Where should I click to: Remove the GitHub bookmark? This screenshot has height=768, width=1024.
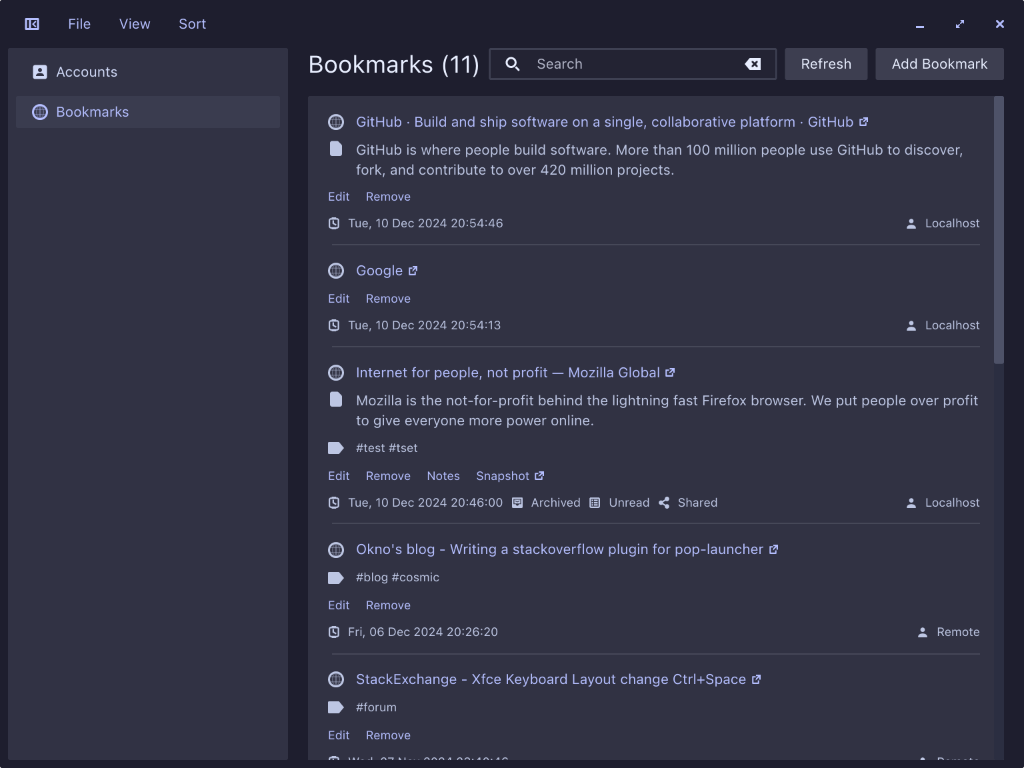click(x=388, y=197)
